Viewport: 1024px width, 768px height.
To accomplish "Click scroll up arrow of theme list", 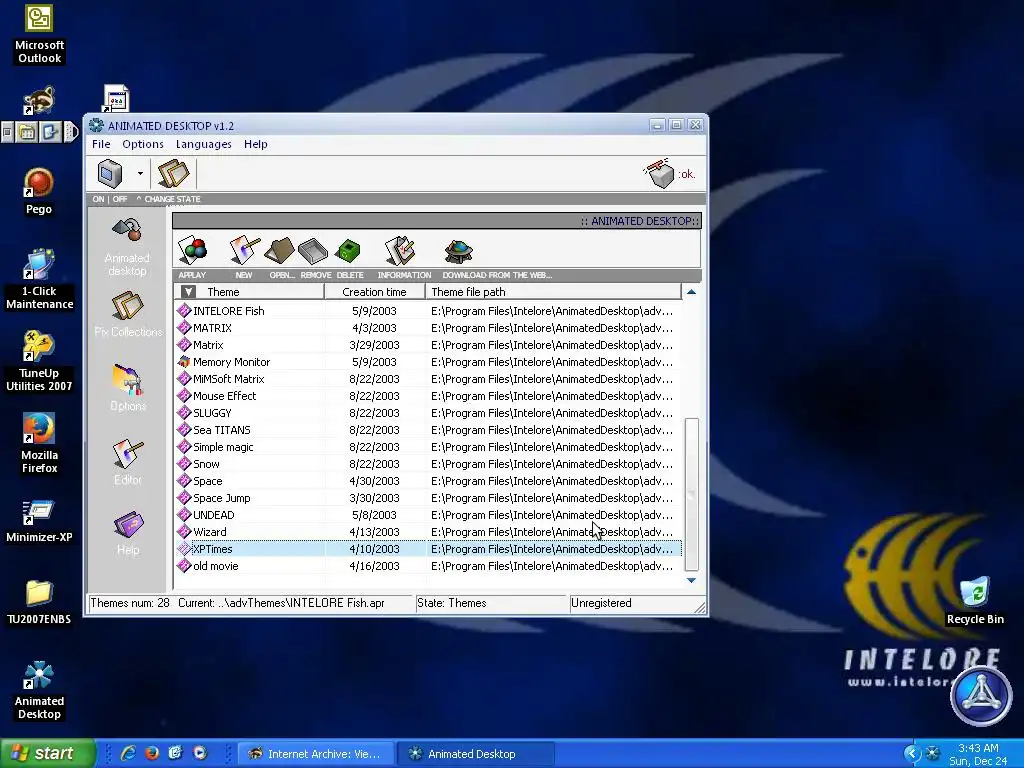I will coord(691,292).
